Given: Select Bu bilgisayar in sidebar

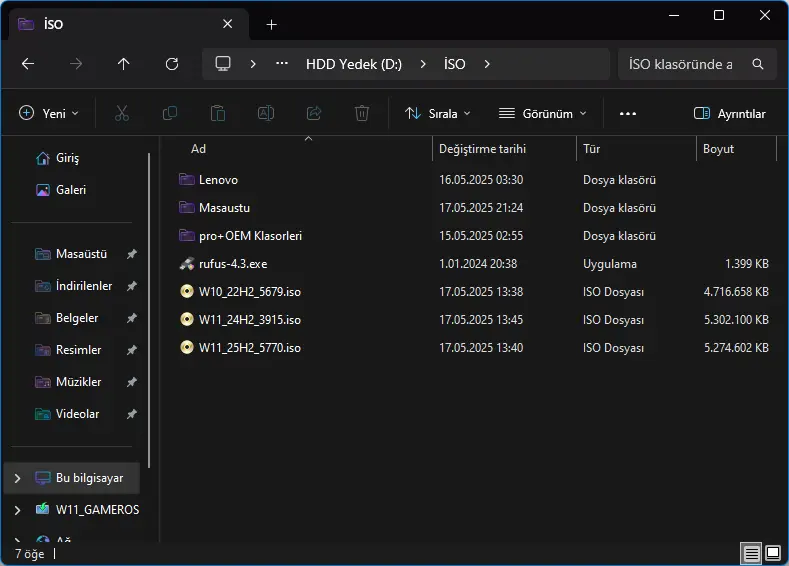Looking at the screenshot, I should pyautogui.click(x=72, y=478).
